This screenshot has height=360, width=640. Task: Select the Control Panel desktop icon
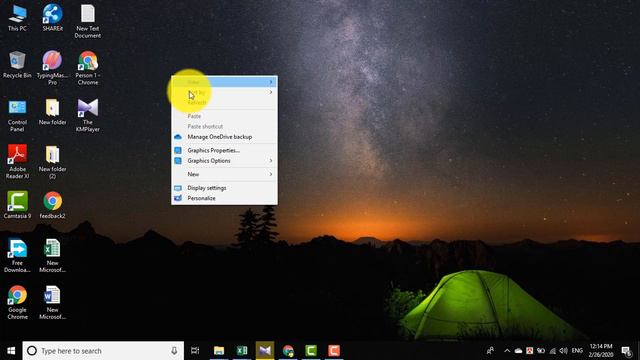17,115
